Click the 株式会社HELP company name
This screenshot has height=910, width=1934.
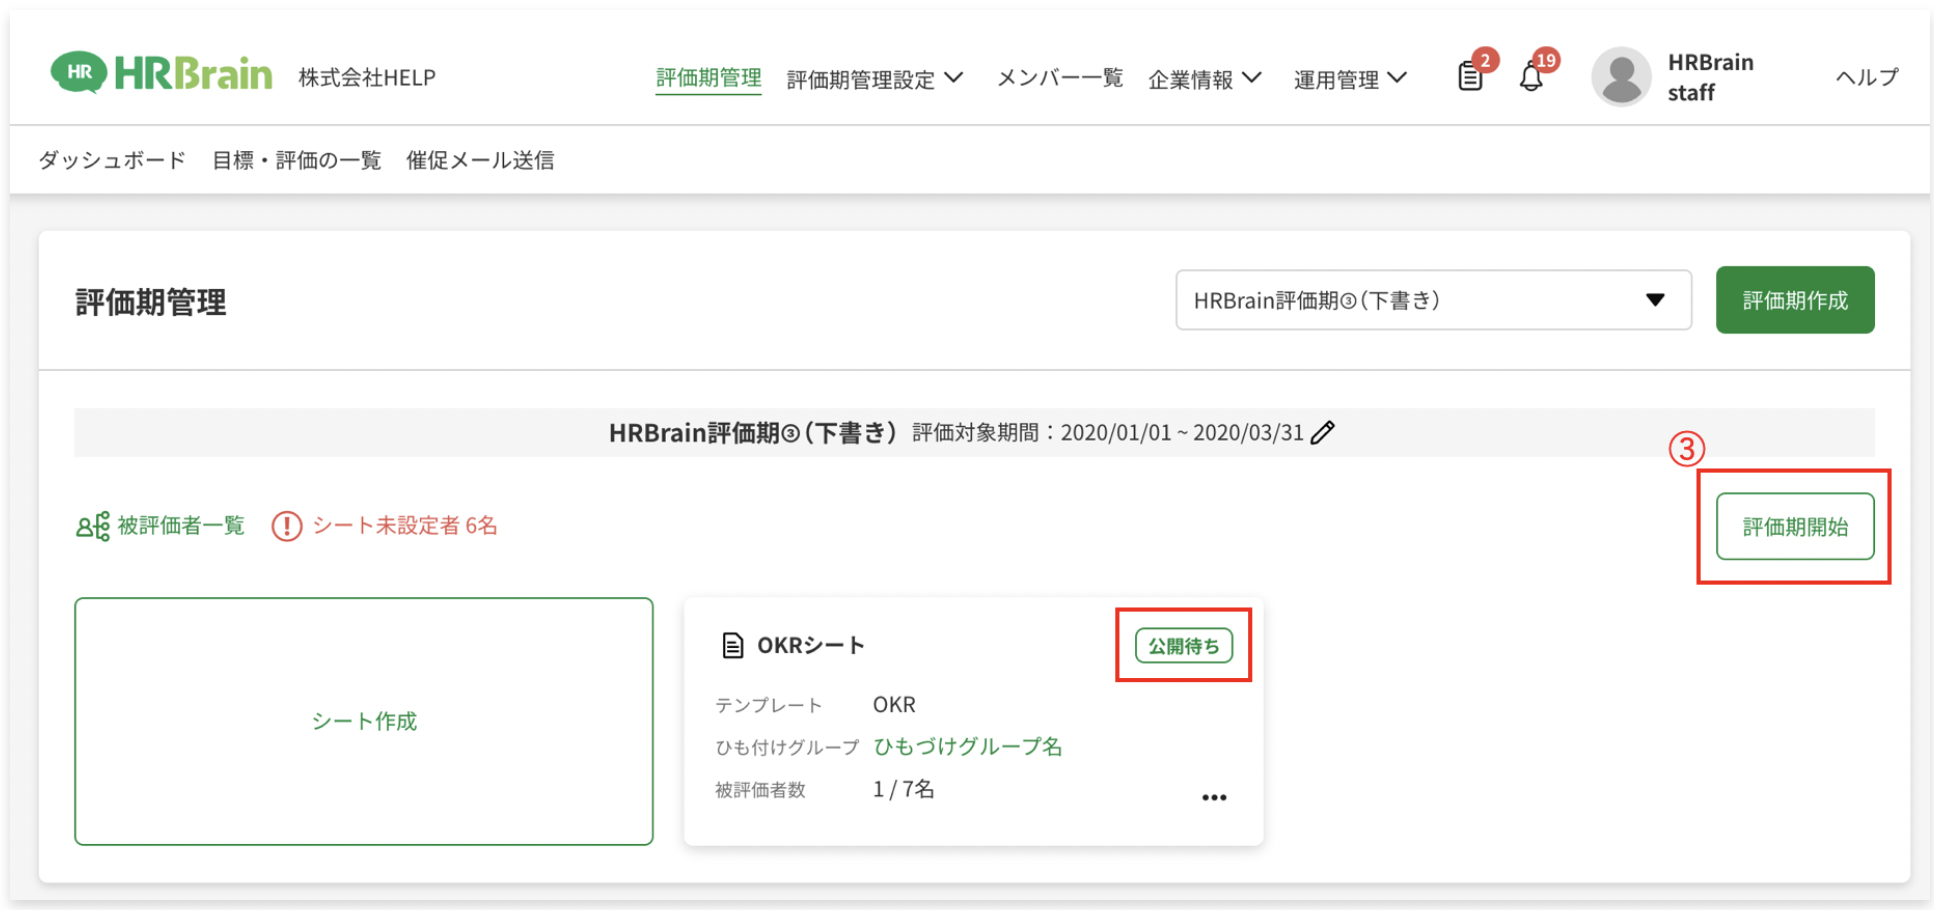click(367, 77)
